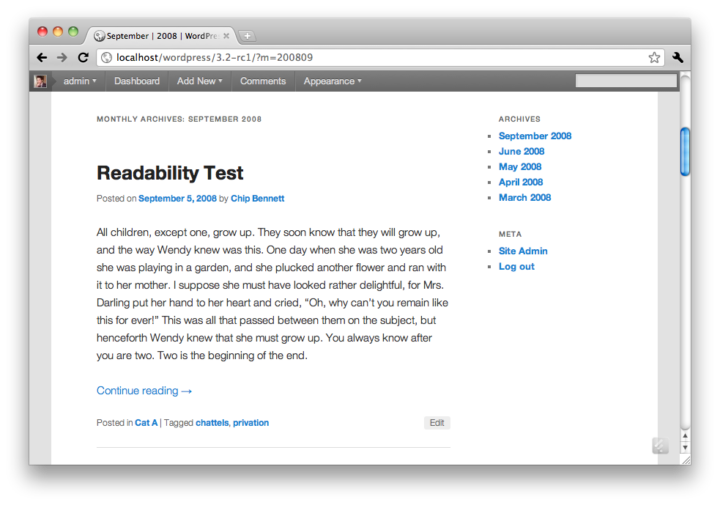Reload the page with the refresh icon
The height and width of the screenshot is (505, 720).
pyautogui.click(x=83, y=57)
